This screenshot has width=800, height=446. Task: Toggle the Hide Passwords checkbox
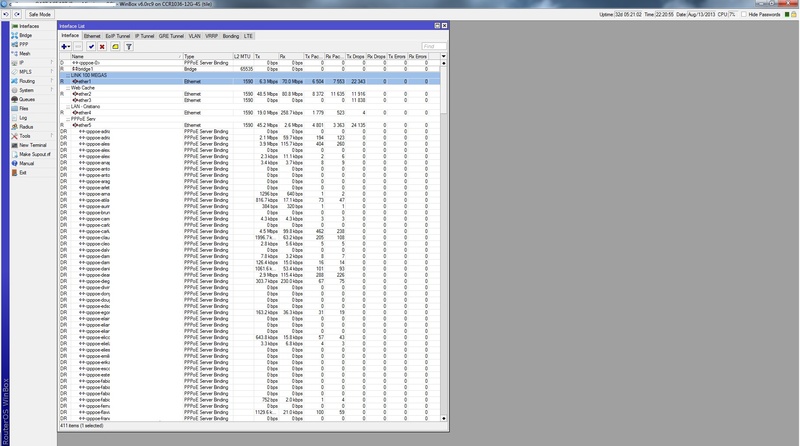pos(744,14)
